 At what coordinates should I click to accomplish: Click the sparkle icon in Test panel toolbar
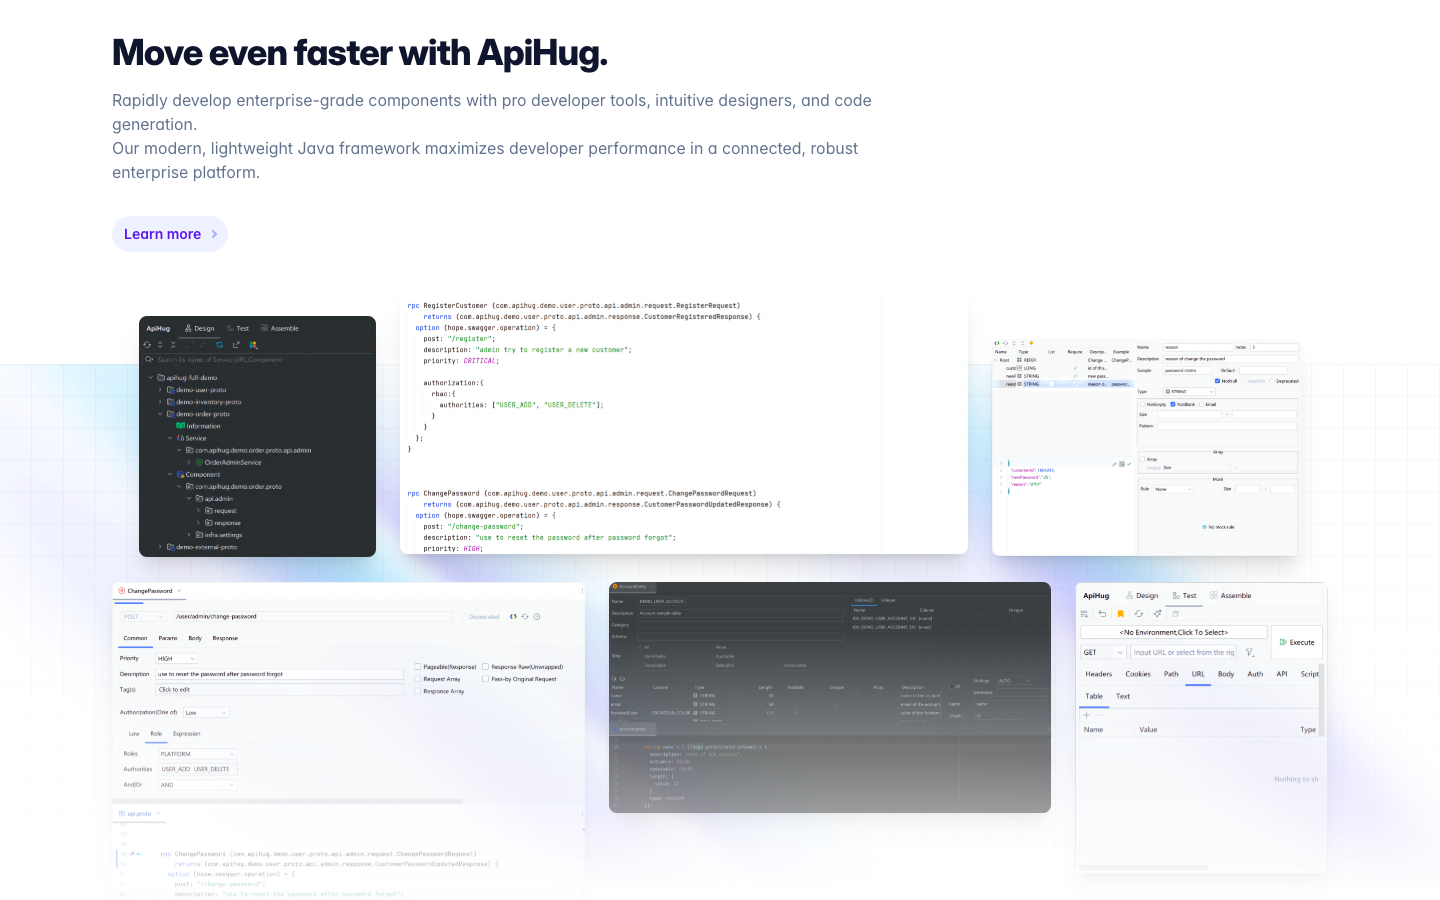pos(1157,614)
